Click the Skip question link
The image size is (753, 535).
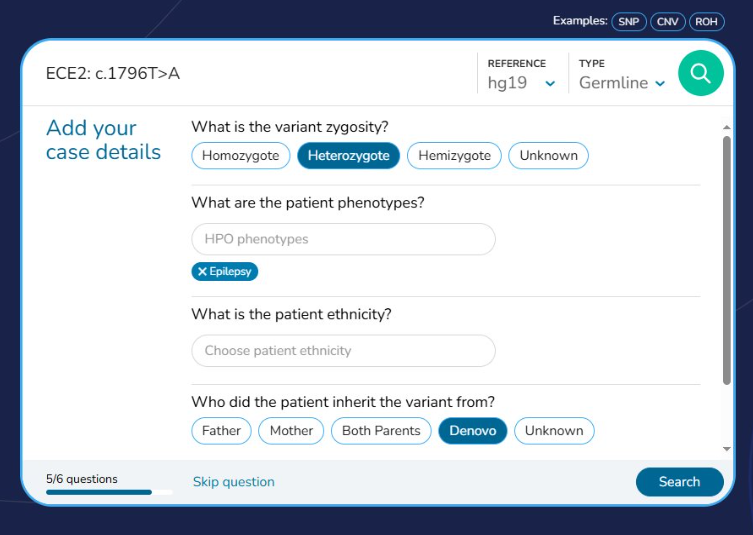coord(233,482)
